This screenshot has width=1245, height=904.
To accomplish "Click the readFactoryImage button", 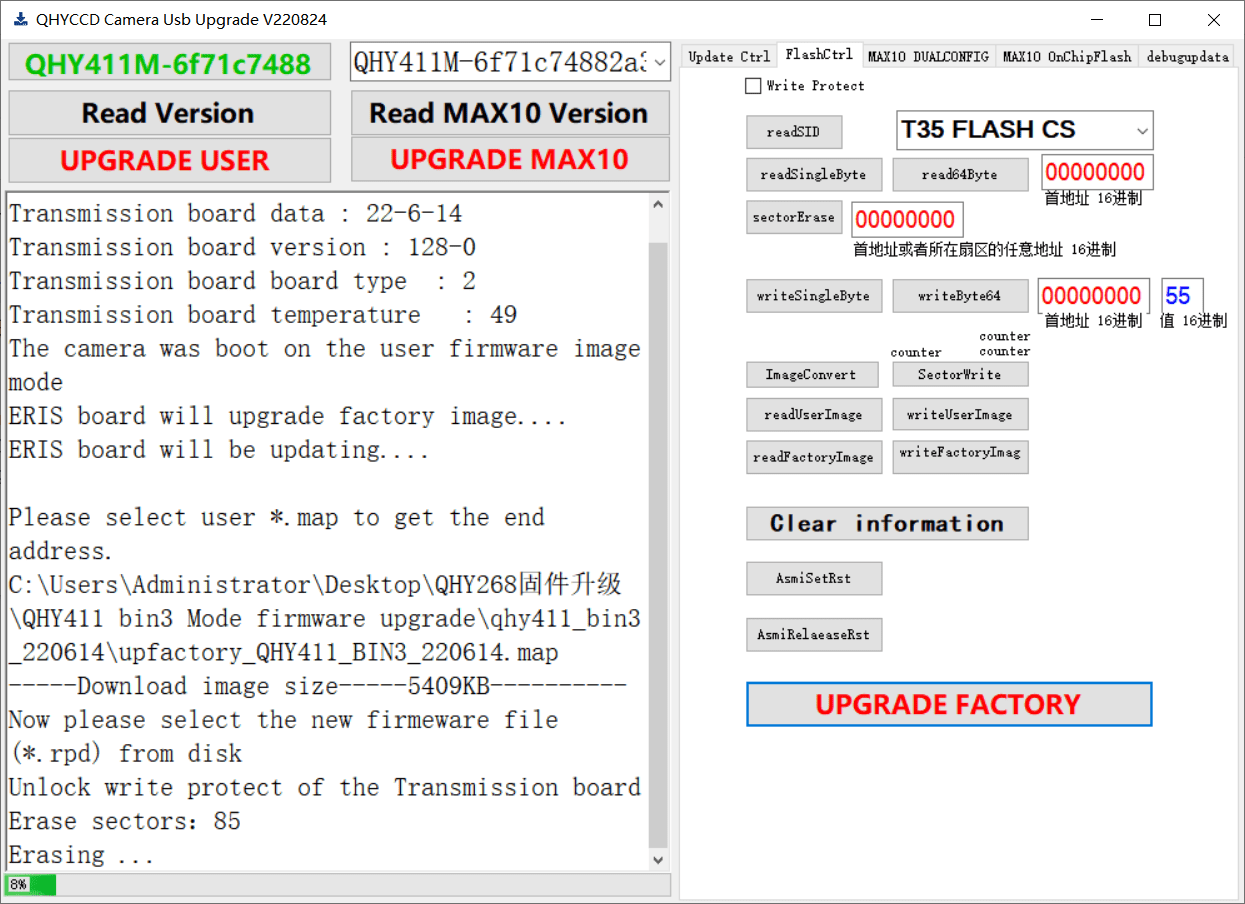I will 814,457.
